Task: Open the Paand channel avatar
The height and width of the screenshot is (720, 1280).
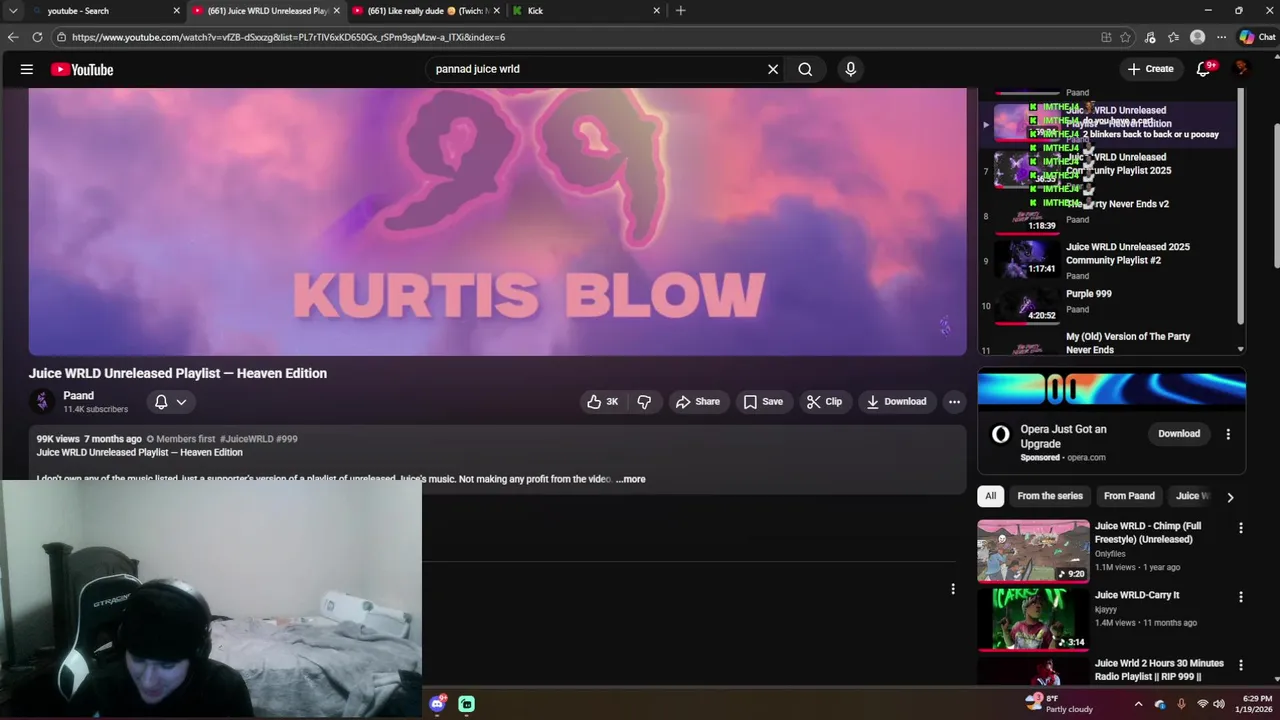Action: (42, 402)
